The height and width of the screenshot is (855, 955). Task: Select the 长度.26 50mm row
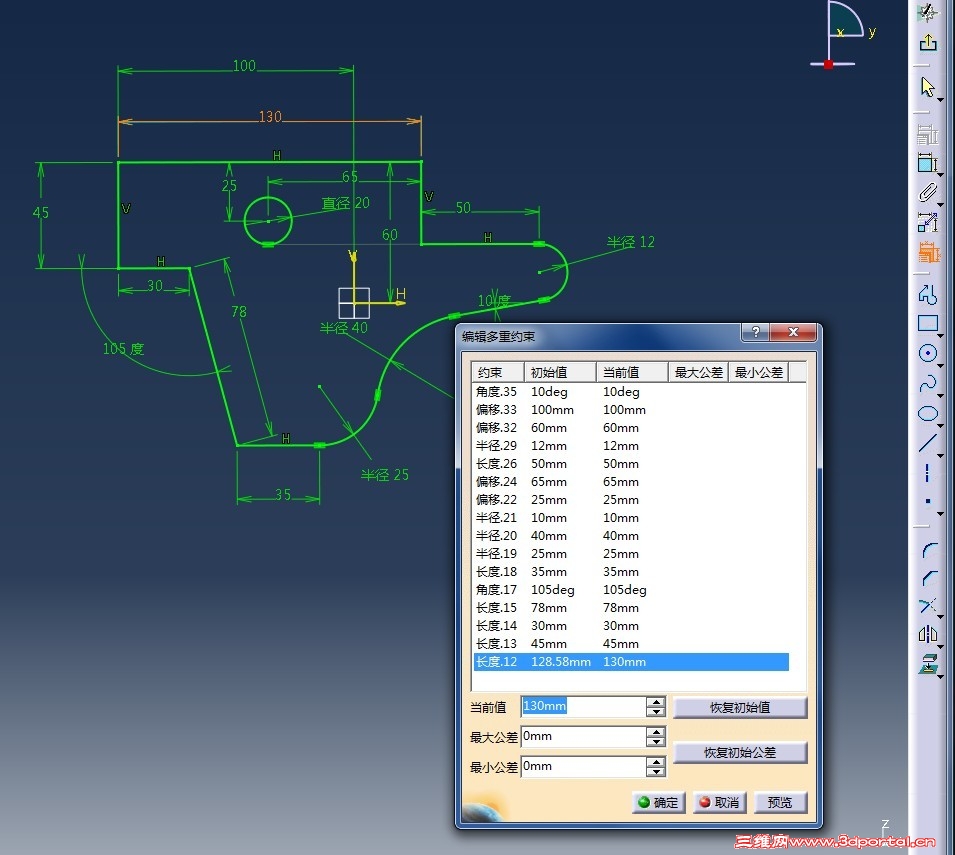[x=631, y=463]
